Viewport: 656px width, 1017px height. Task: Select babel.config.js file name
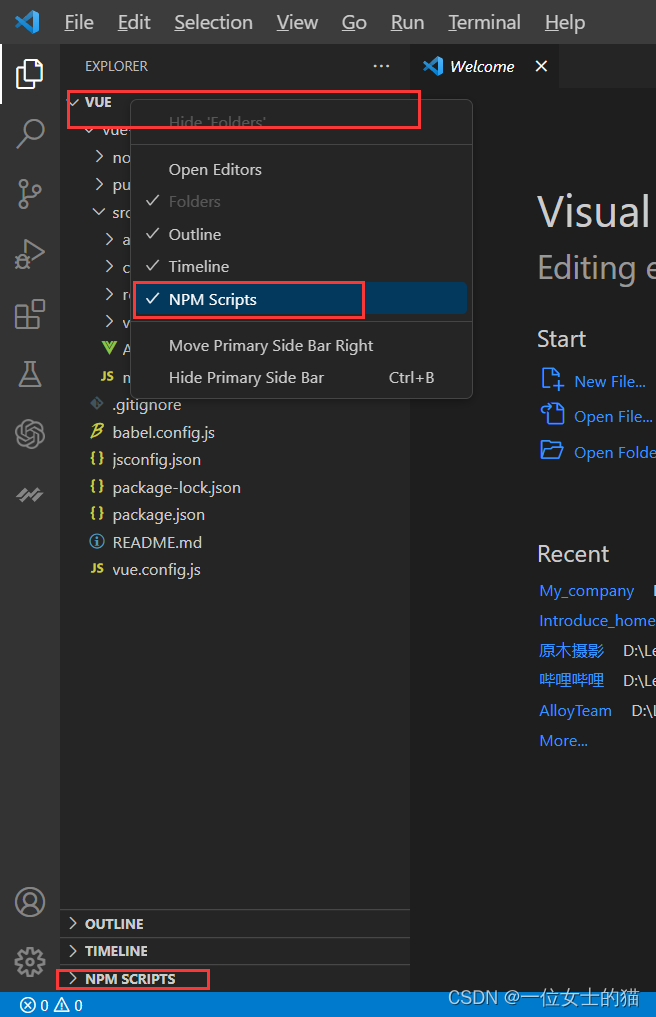164,432
